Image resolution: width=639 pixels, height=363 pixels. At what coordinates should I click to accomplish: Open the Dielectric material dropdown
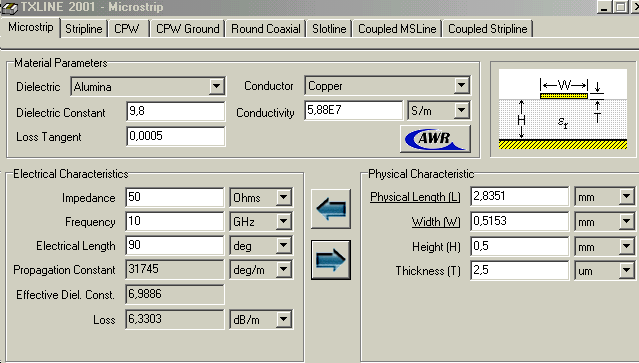pos(216,86)
